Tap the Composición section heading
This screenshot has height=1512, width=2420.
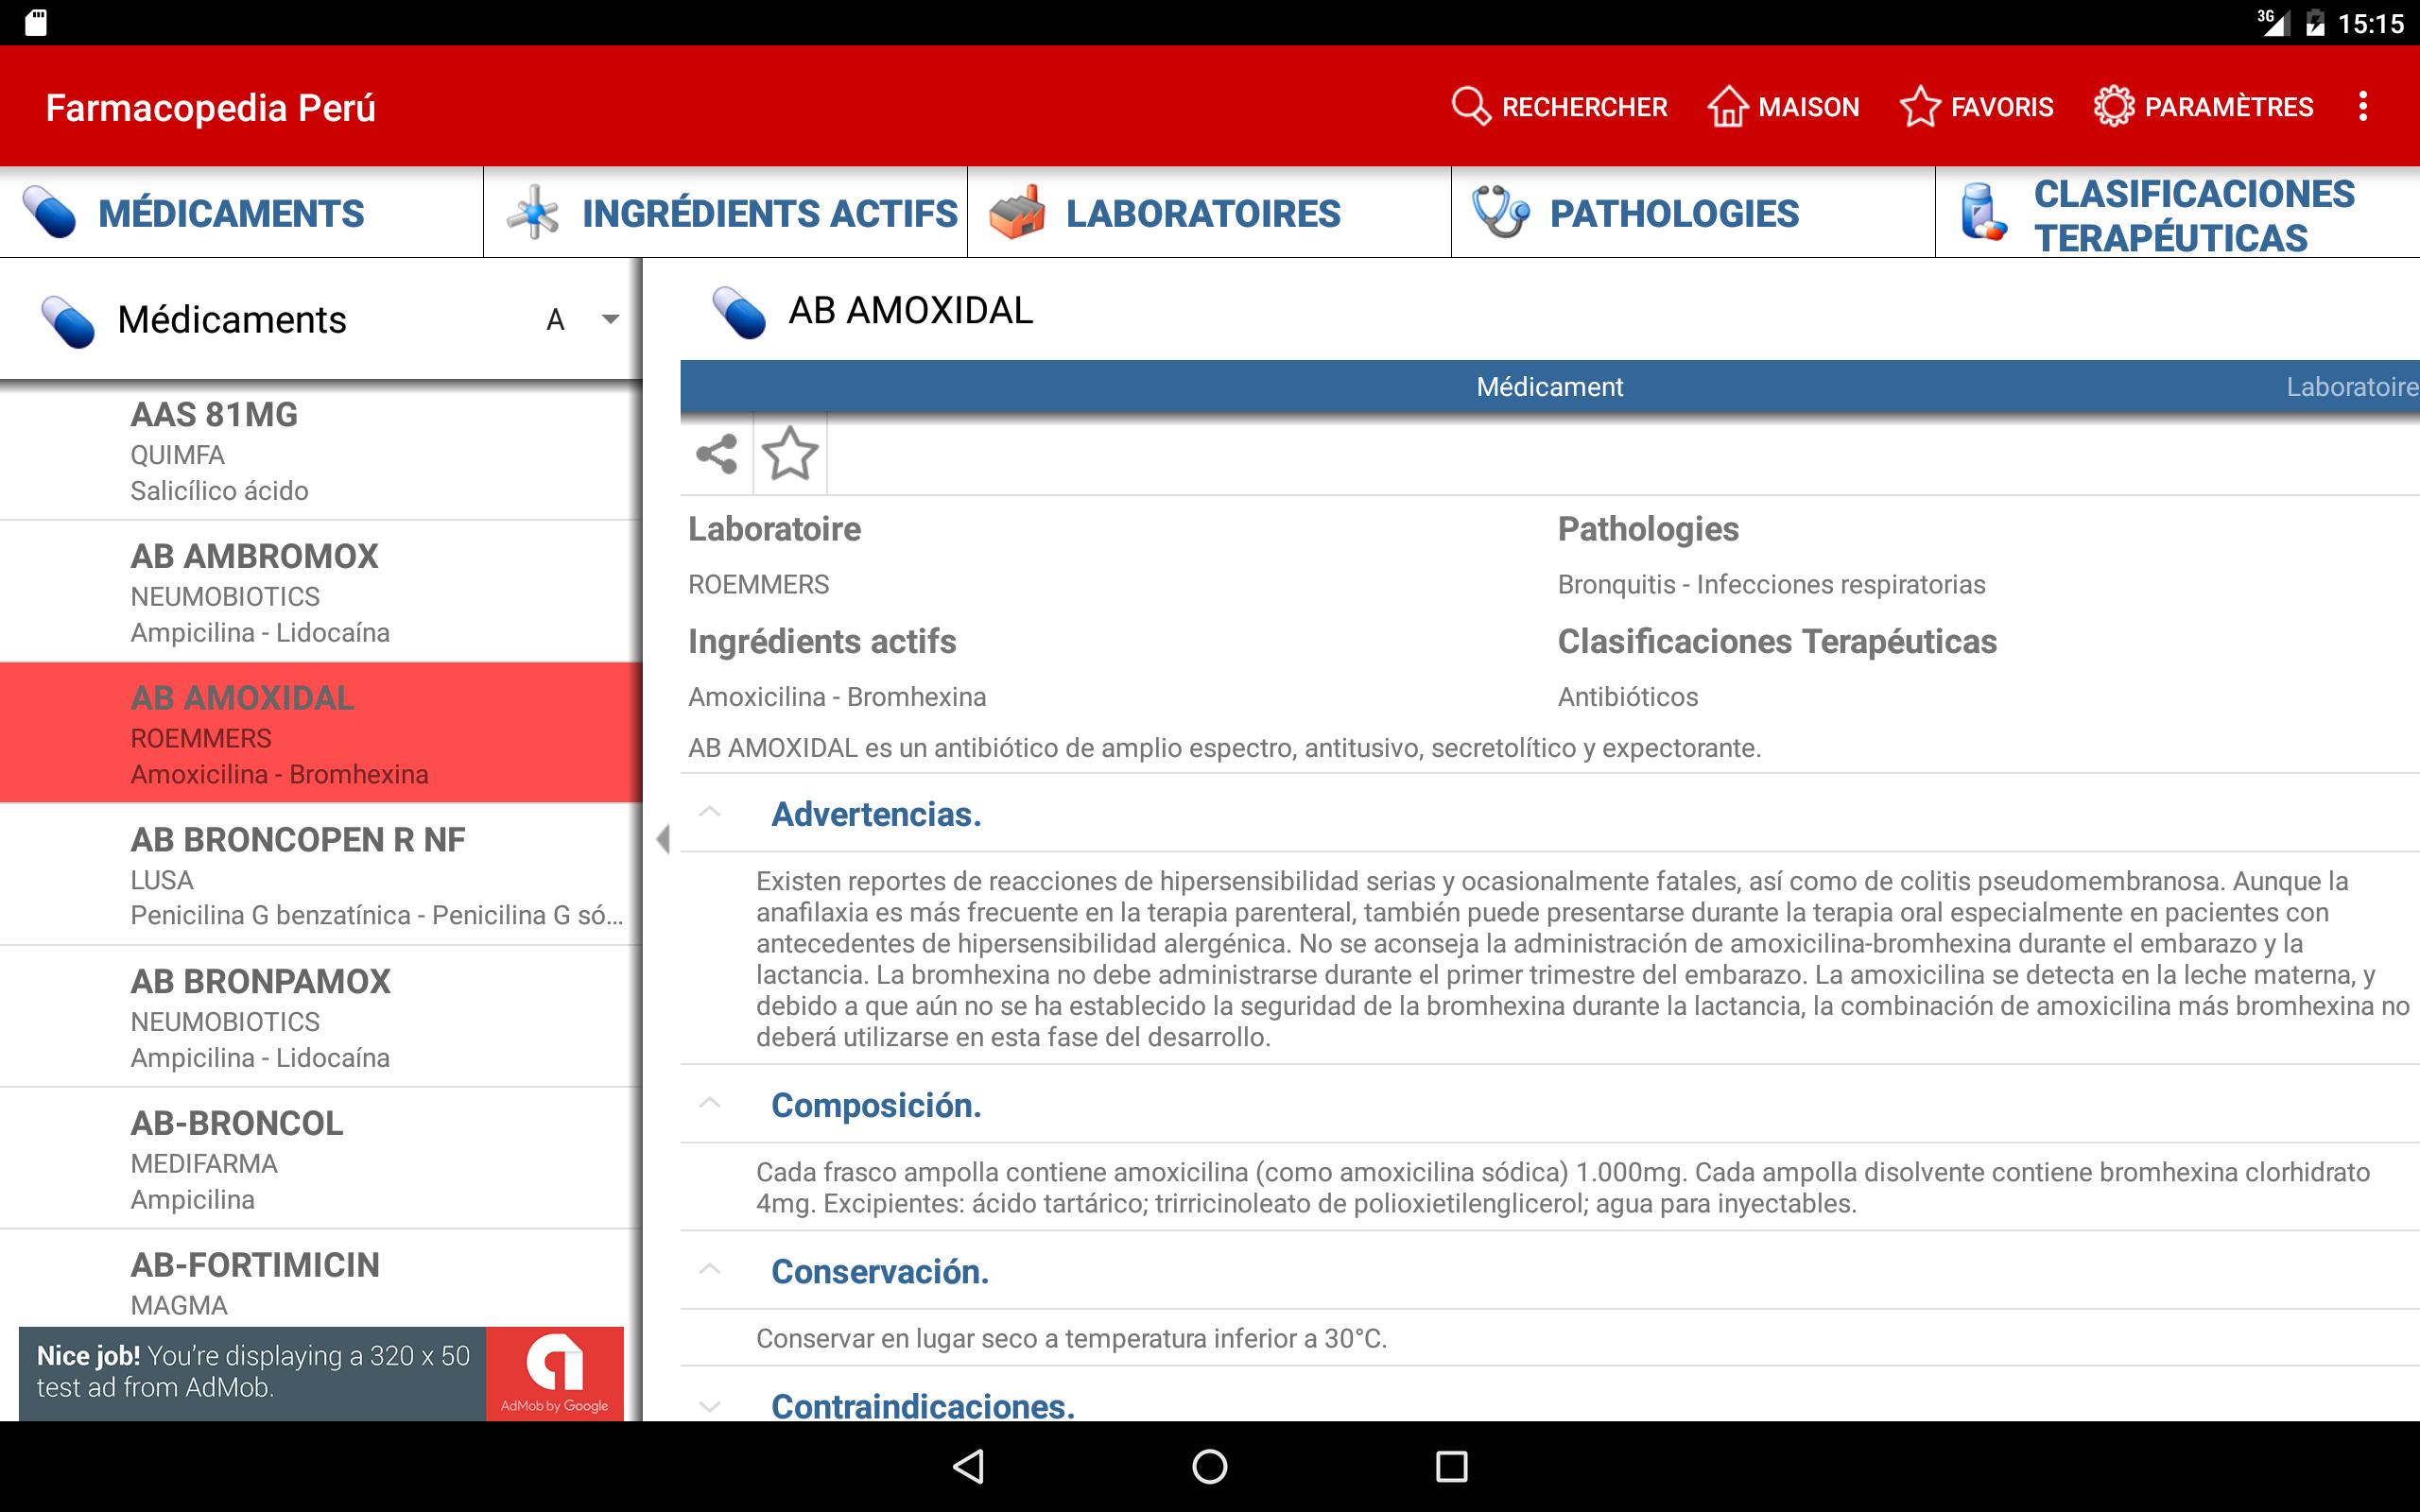[x=876, y=1105]
